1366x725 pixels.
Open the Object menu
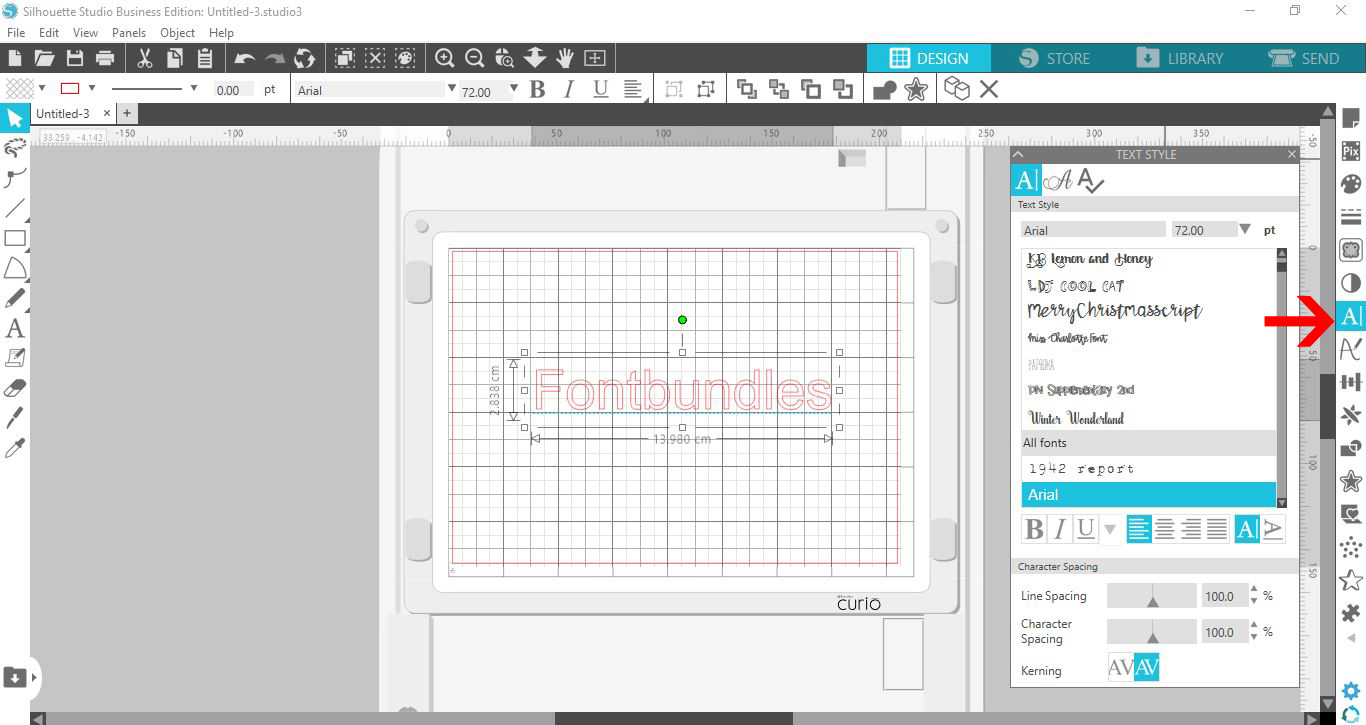click(178, 32)
